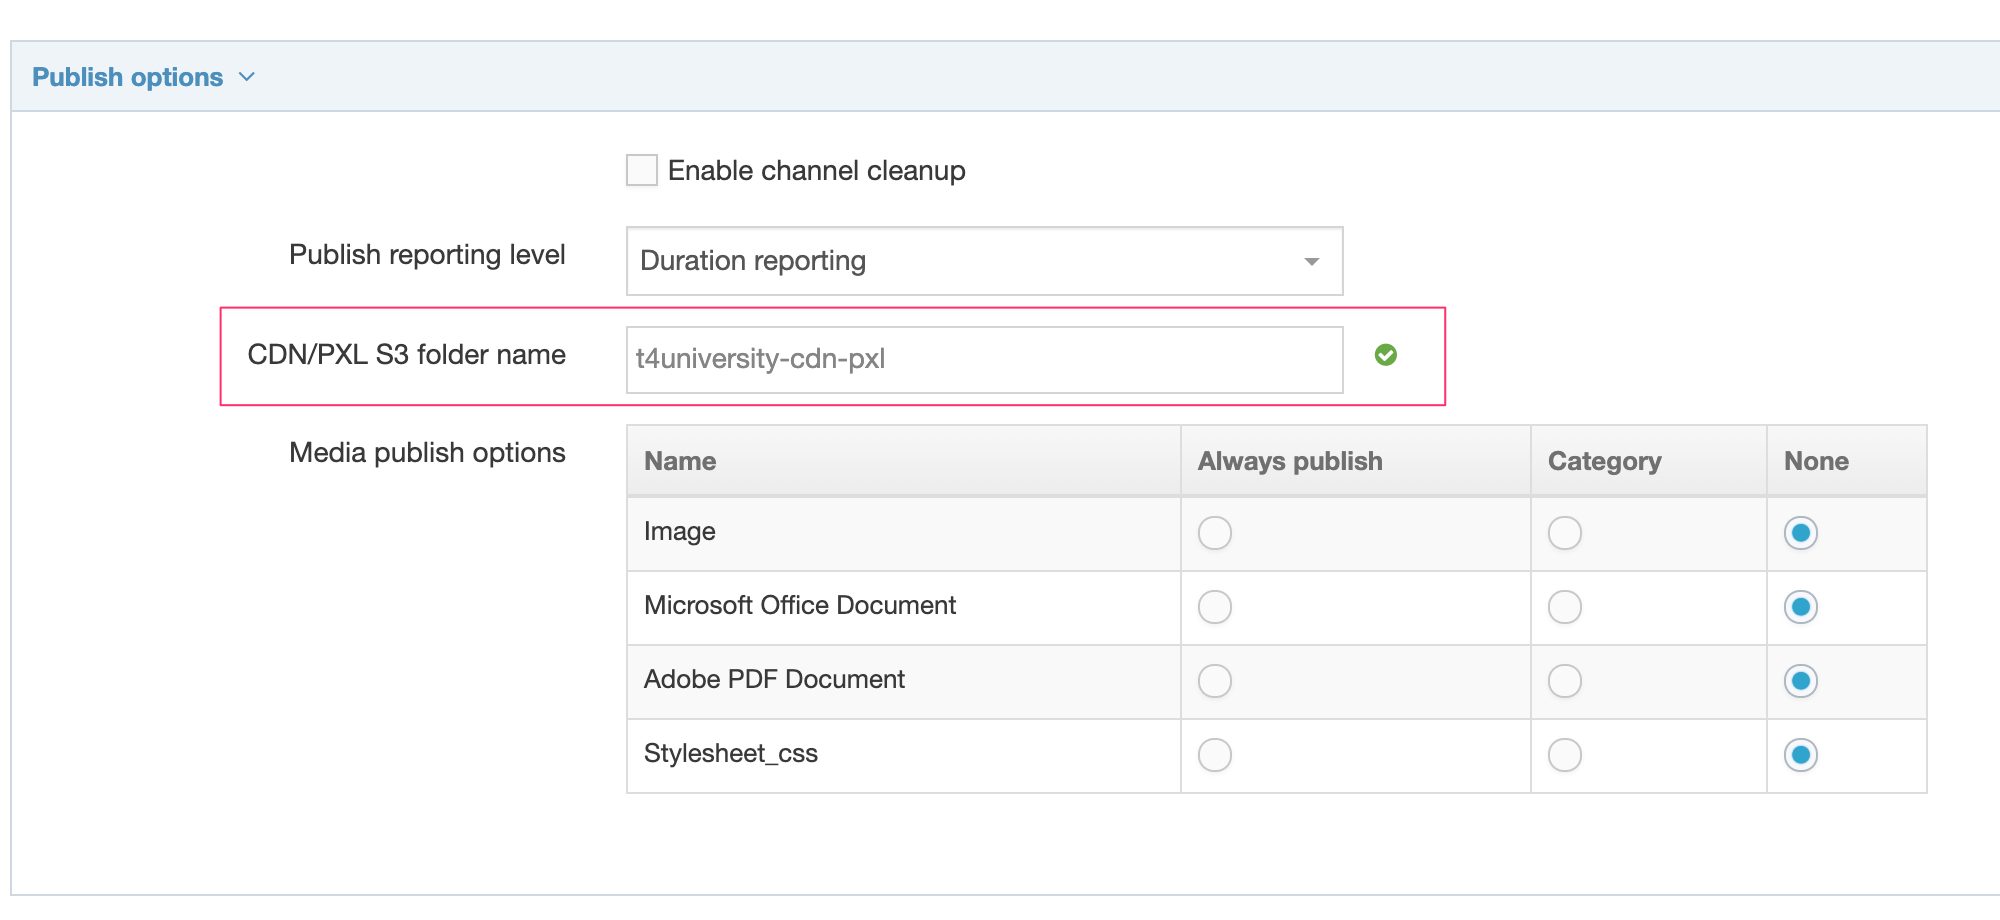Select Category for Image
The image size is (2000, 920).
click(x=1564, y=533)
